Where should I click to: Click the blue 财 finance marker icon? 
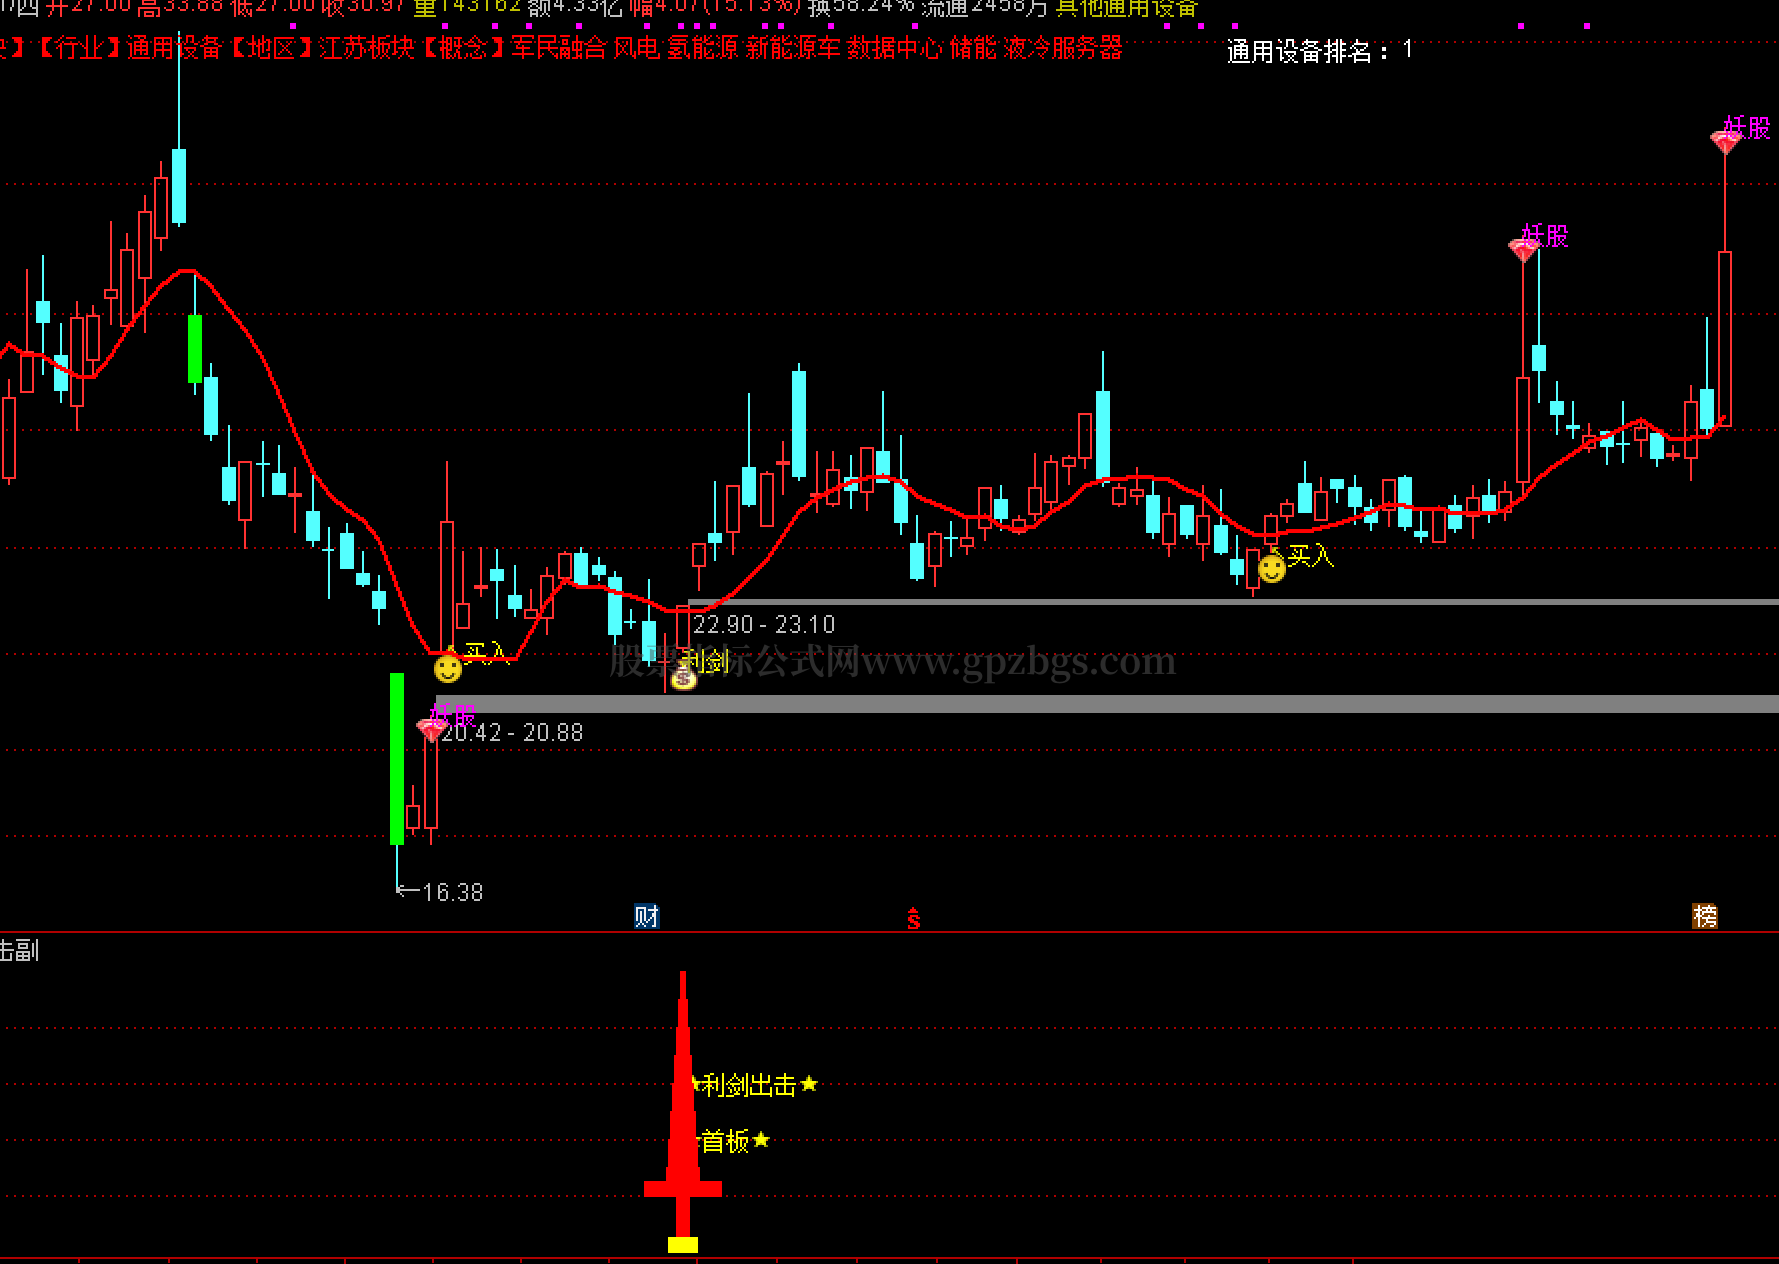(646, 916)
